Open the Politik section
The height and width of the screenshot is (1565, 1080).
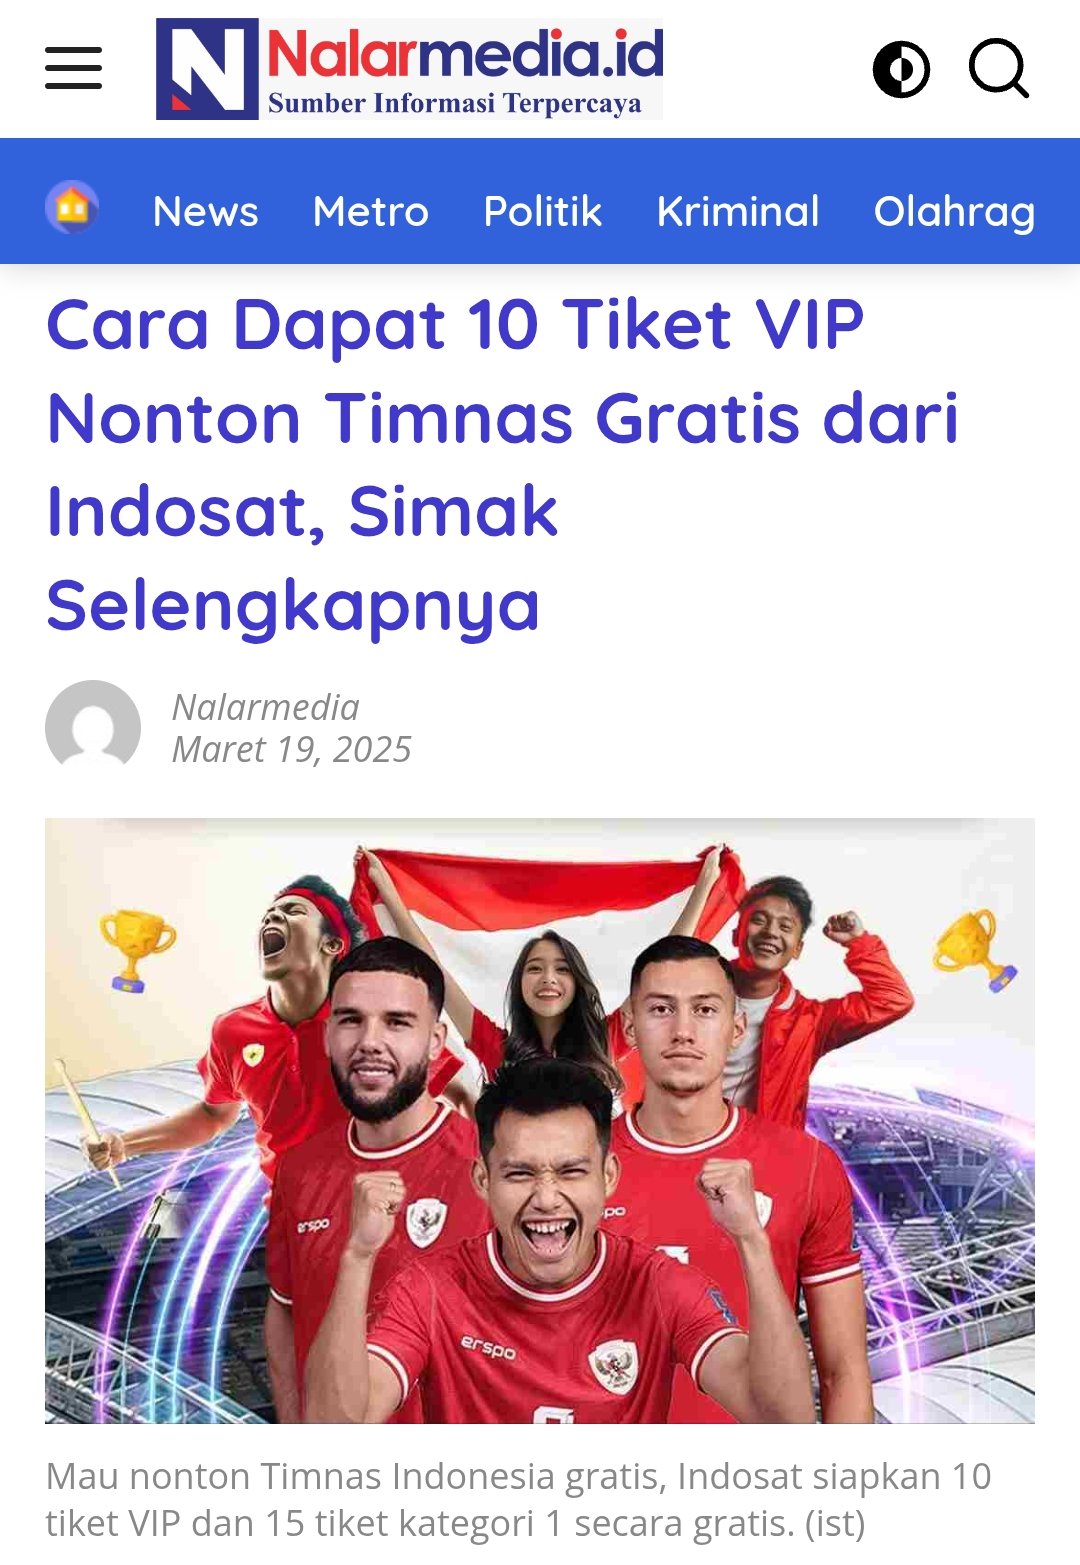[x=543, y=211]
